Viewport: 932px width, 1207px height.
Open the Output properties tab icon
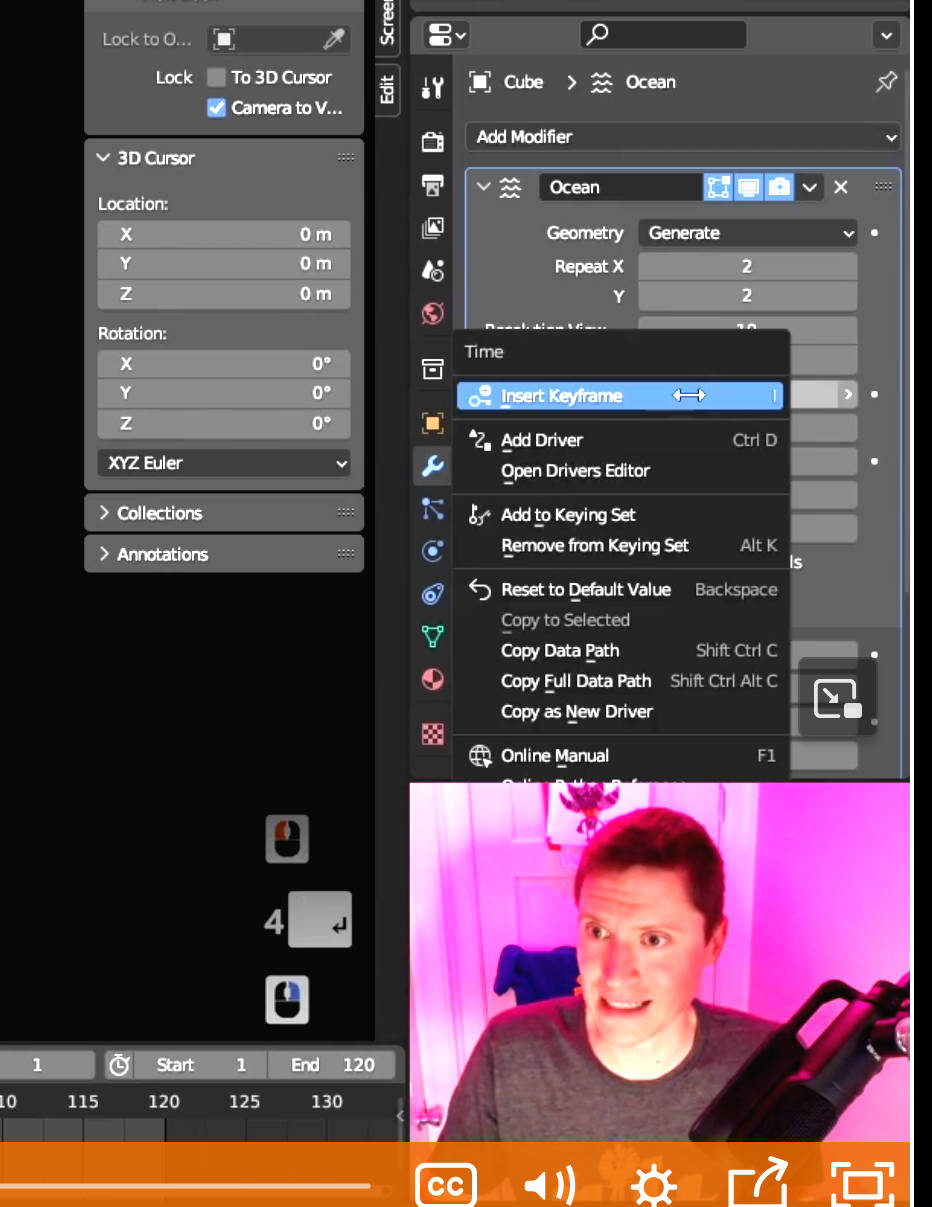[432, 185]
